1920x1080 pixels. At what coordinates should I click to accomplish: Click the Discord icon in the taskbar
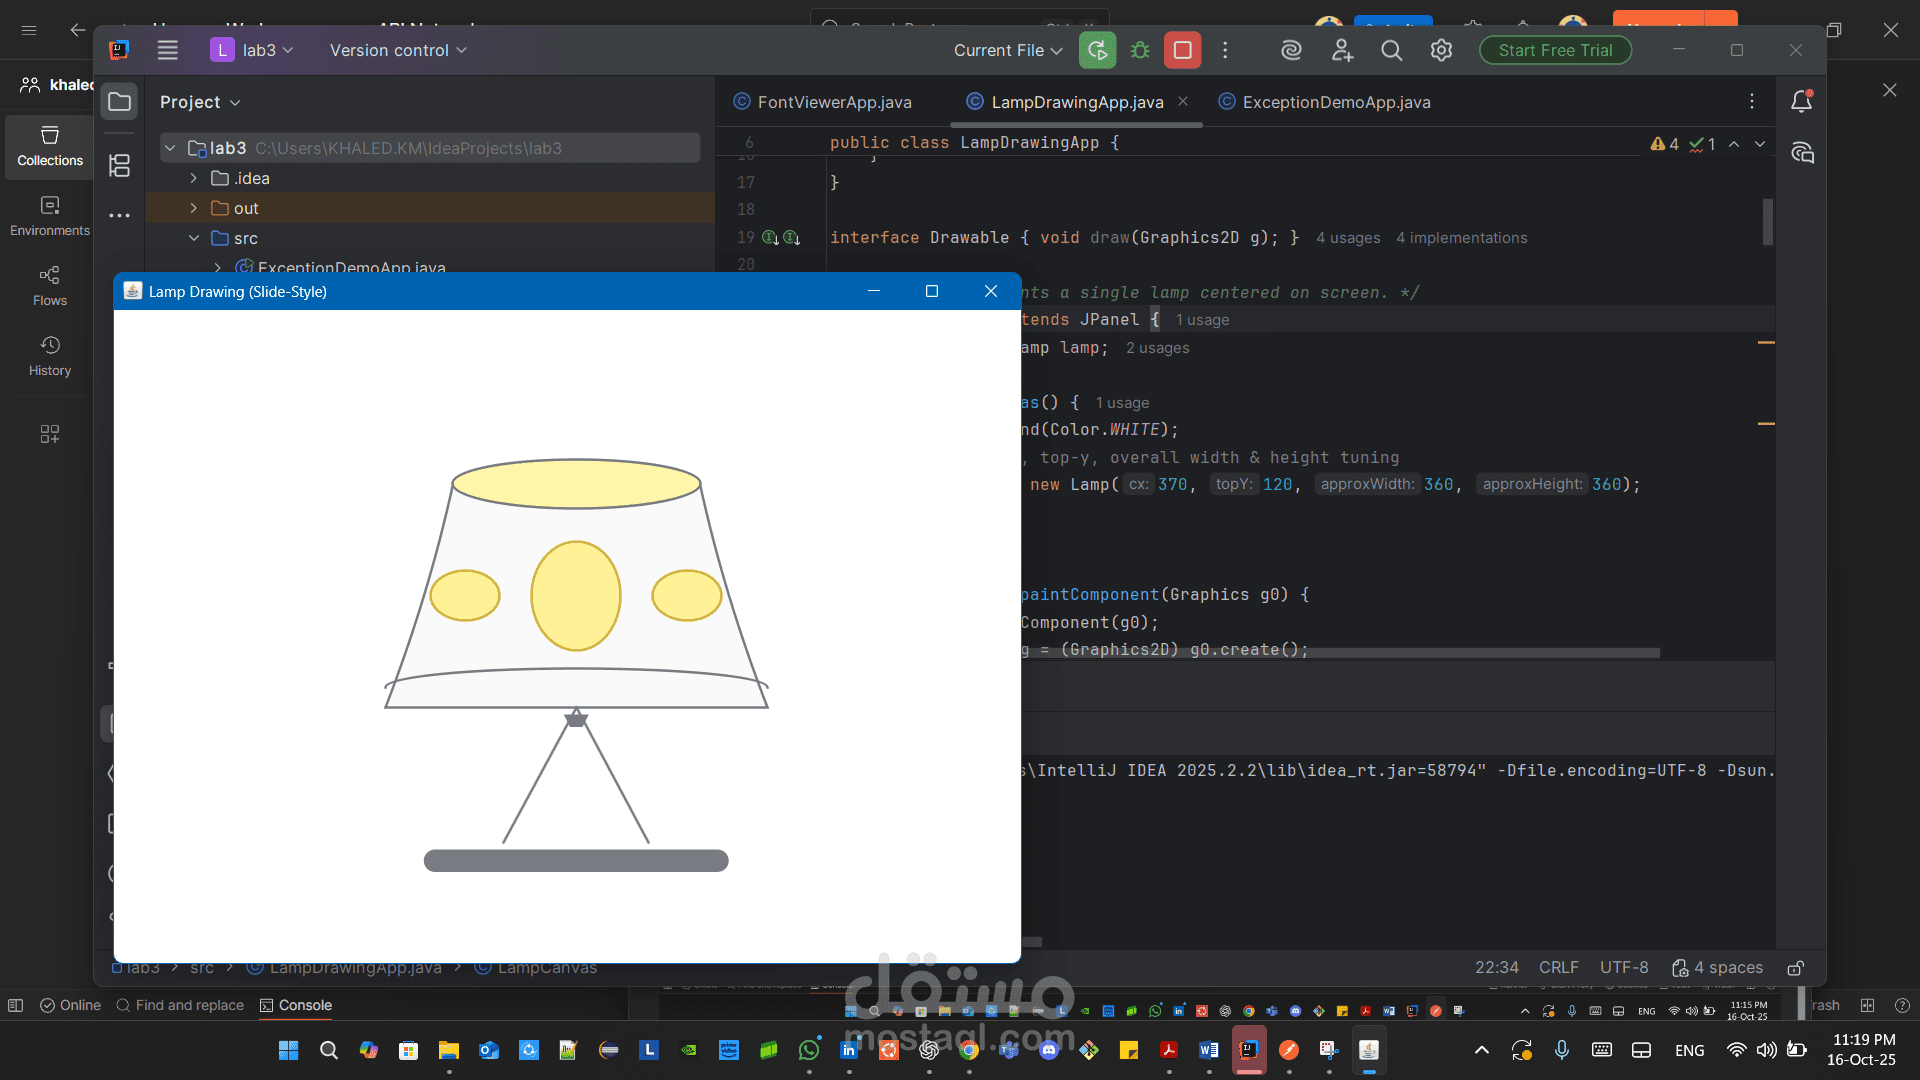[x=1049, y=1050]
